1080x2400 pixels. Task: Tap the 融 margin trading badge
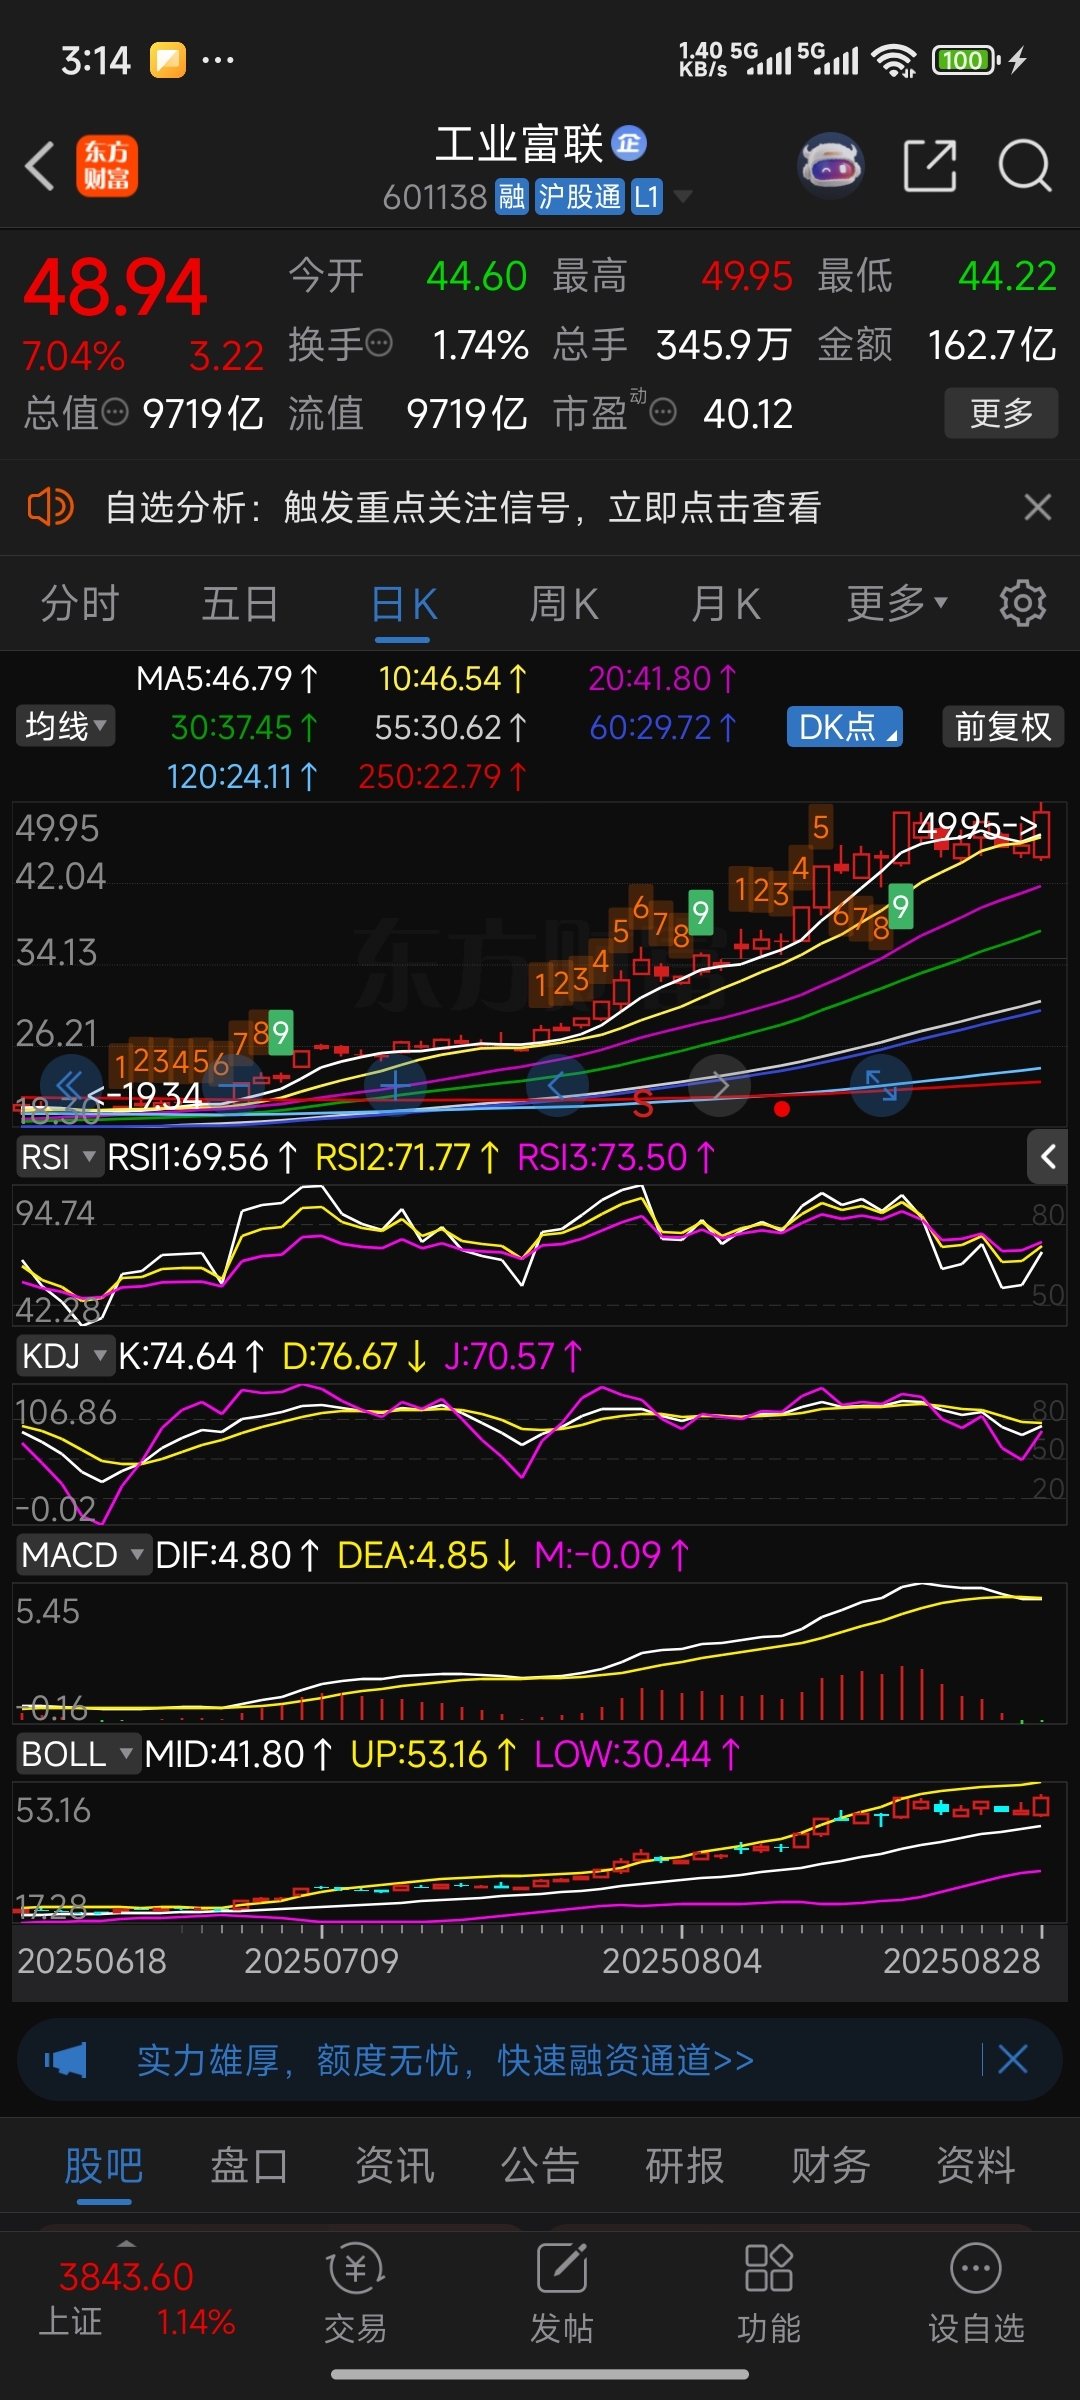pos(512,197)
